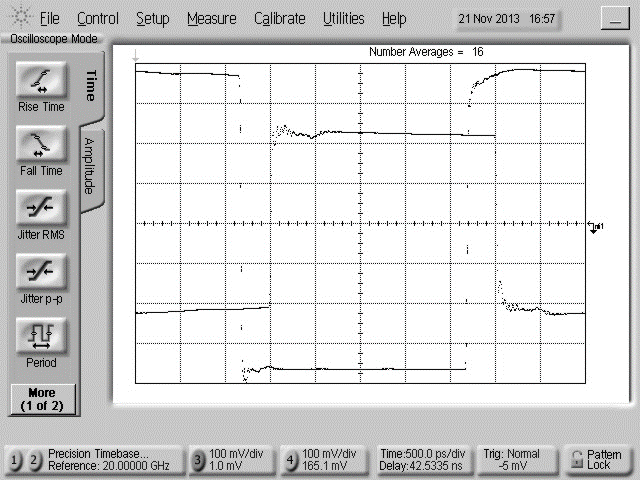This screenshot has width=640, height=480.
Task: Switch to the Time measurement tab
Action: (91, 86)
